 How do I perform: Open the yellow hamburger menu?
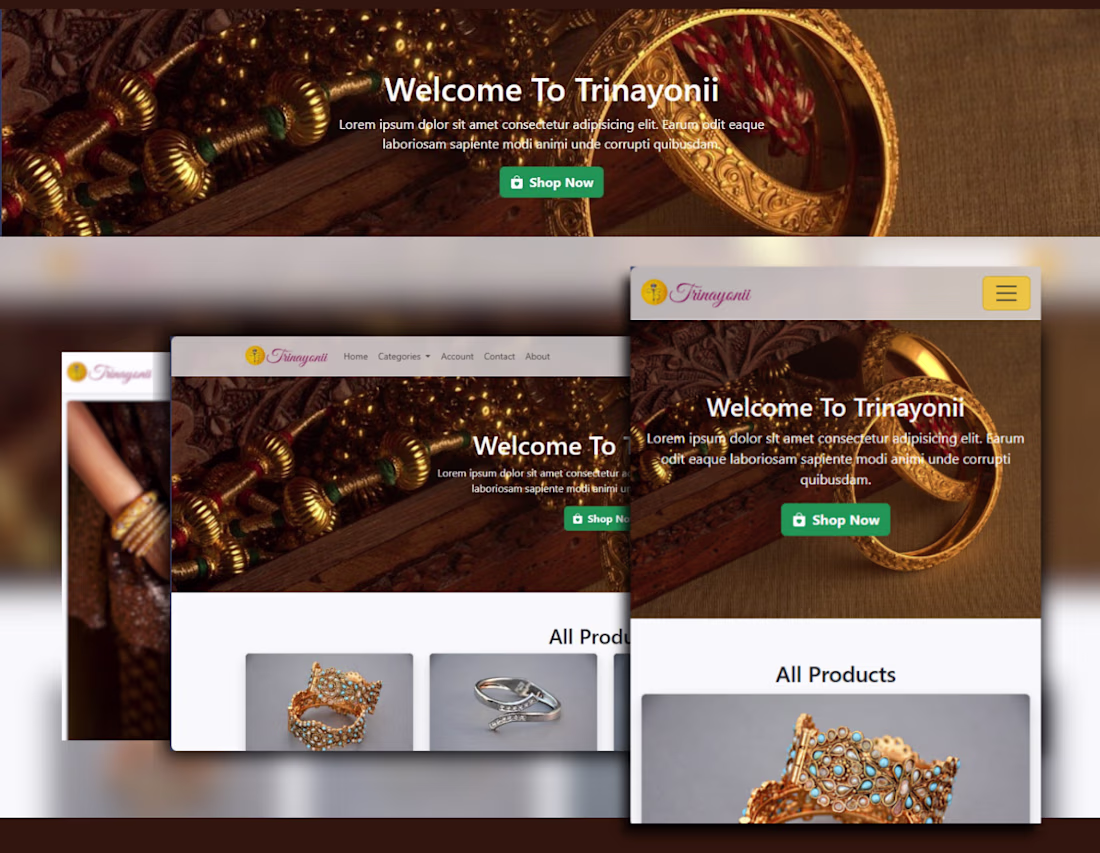pos(1006,293)
